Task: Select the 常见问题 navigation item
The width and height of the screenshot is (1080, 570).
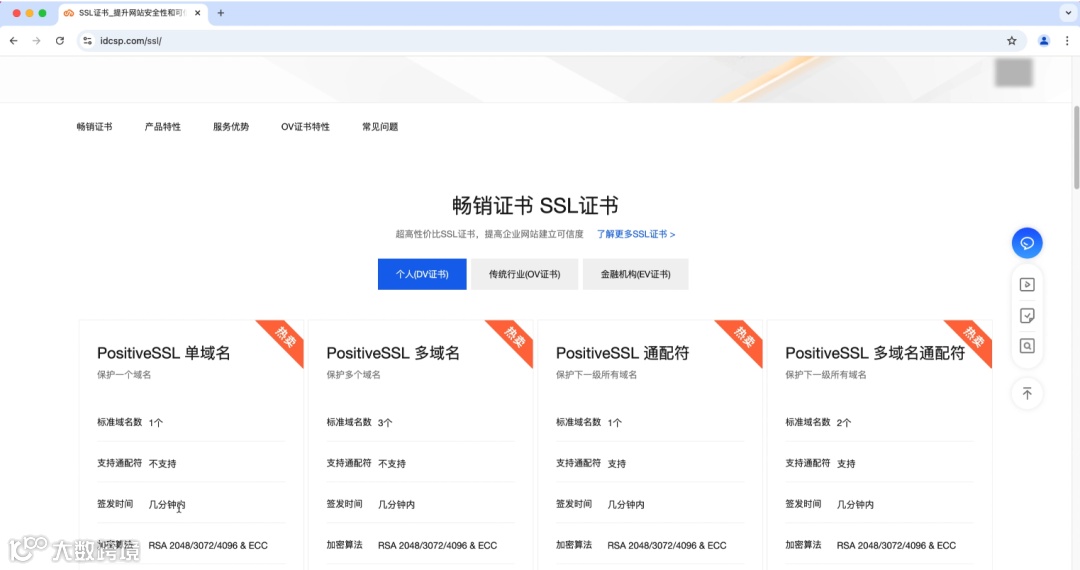Action: 380,127
